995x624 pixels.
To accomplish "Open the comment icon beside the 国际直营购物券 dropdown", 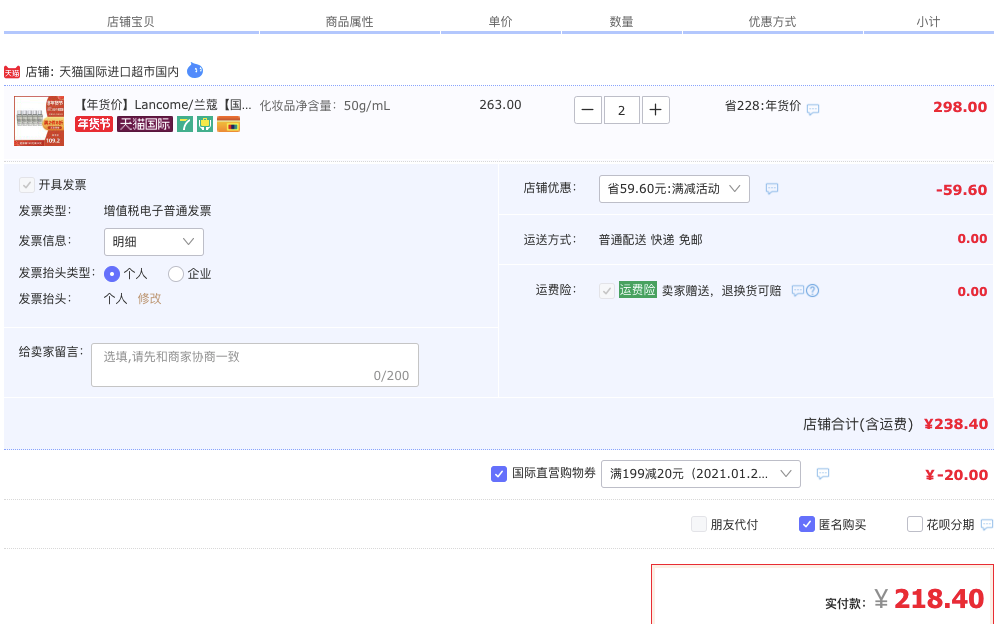I will (x=823, y=474).
